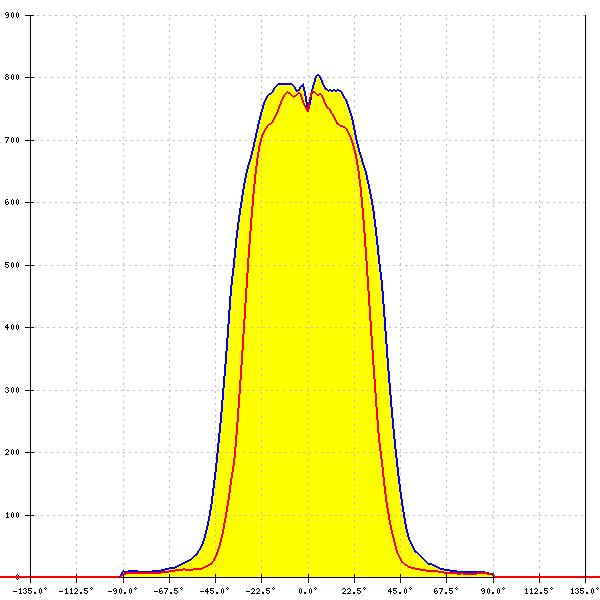Click the -22.5° x-axis label
Viewport: 600px width, 600px height.
(261, 591)
